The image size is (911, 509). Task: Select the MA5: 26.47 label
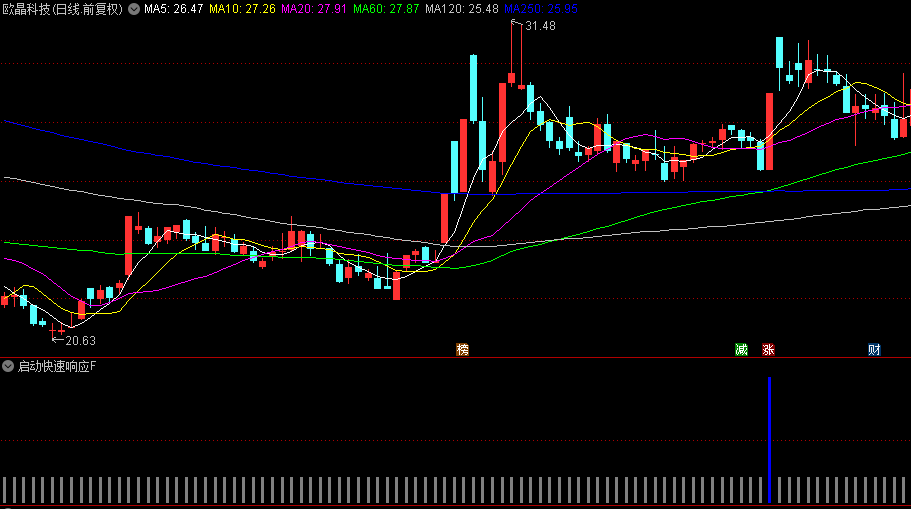(x=174, y=9)
